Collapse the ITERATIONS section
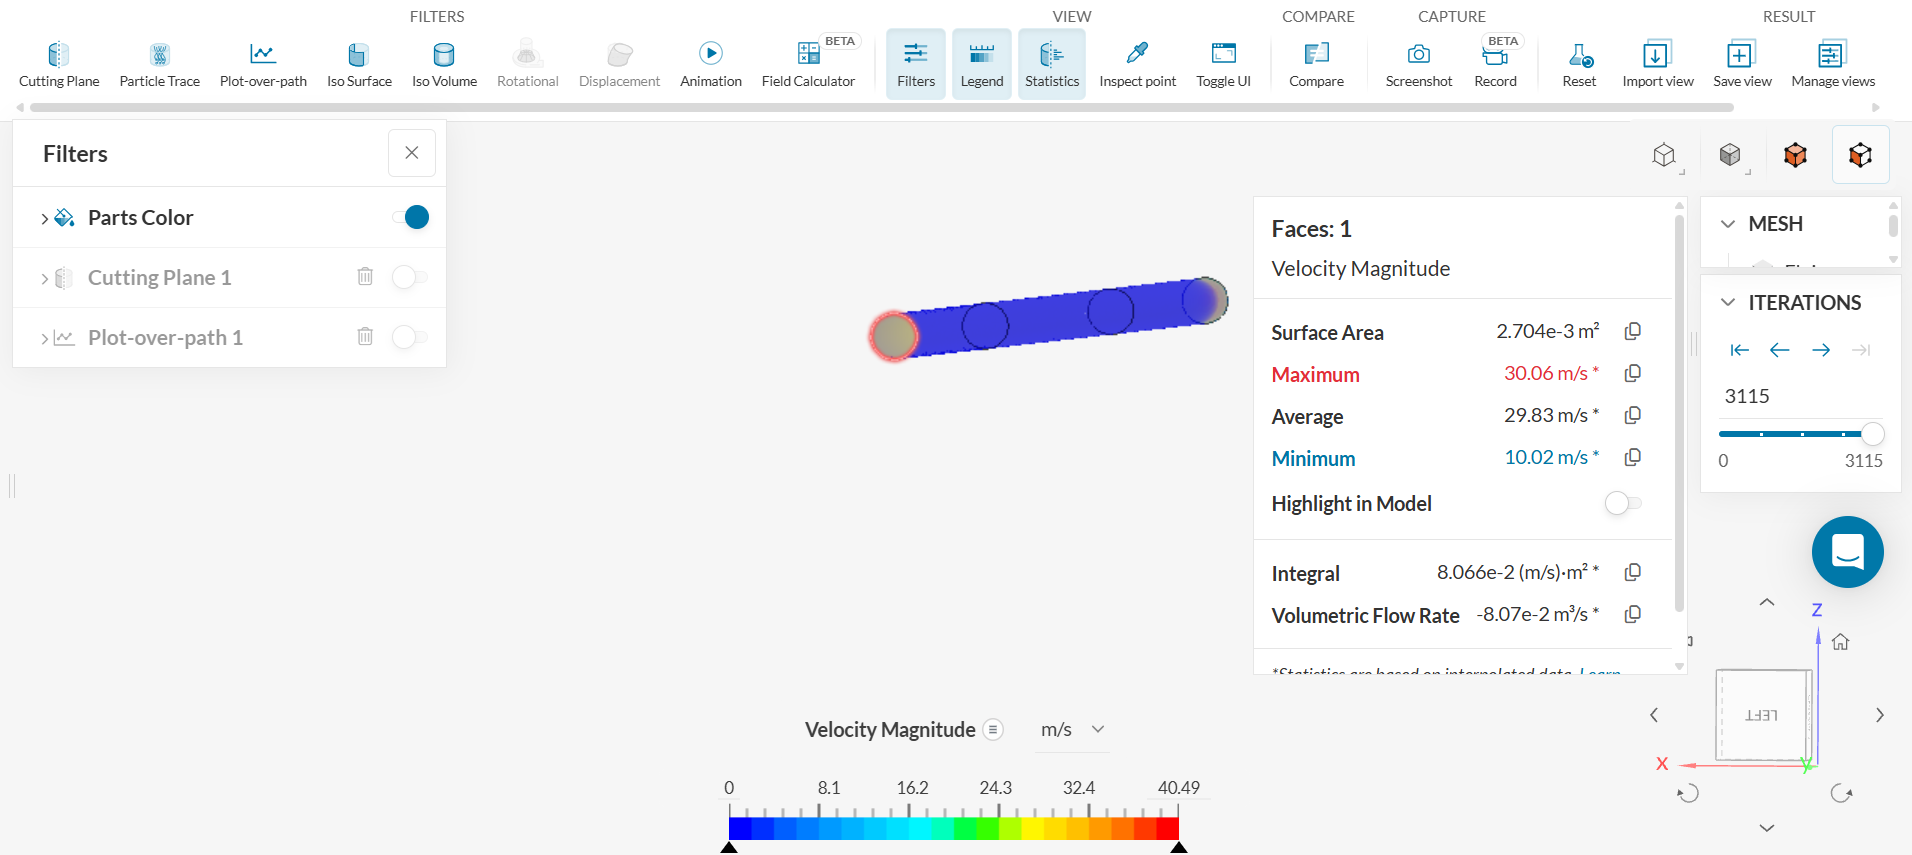This screenshot has height=855, width=1912. coord(1727,302)
